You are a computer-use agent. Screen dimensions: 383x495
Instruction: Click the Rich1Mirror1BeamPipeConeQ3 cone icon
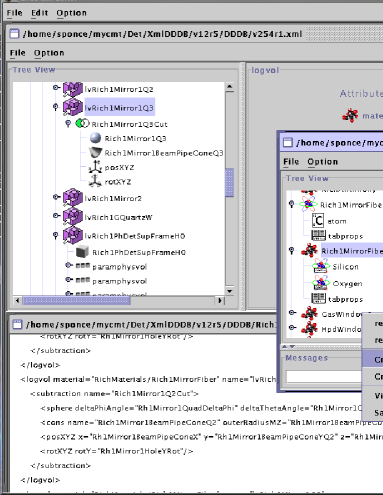click(x=95, y=153)
